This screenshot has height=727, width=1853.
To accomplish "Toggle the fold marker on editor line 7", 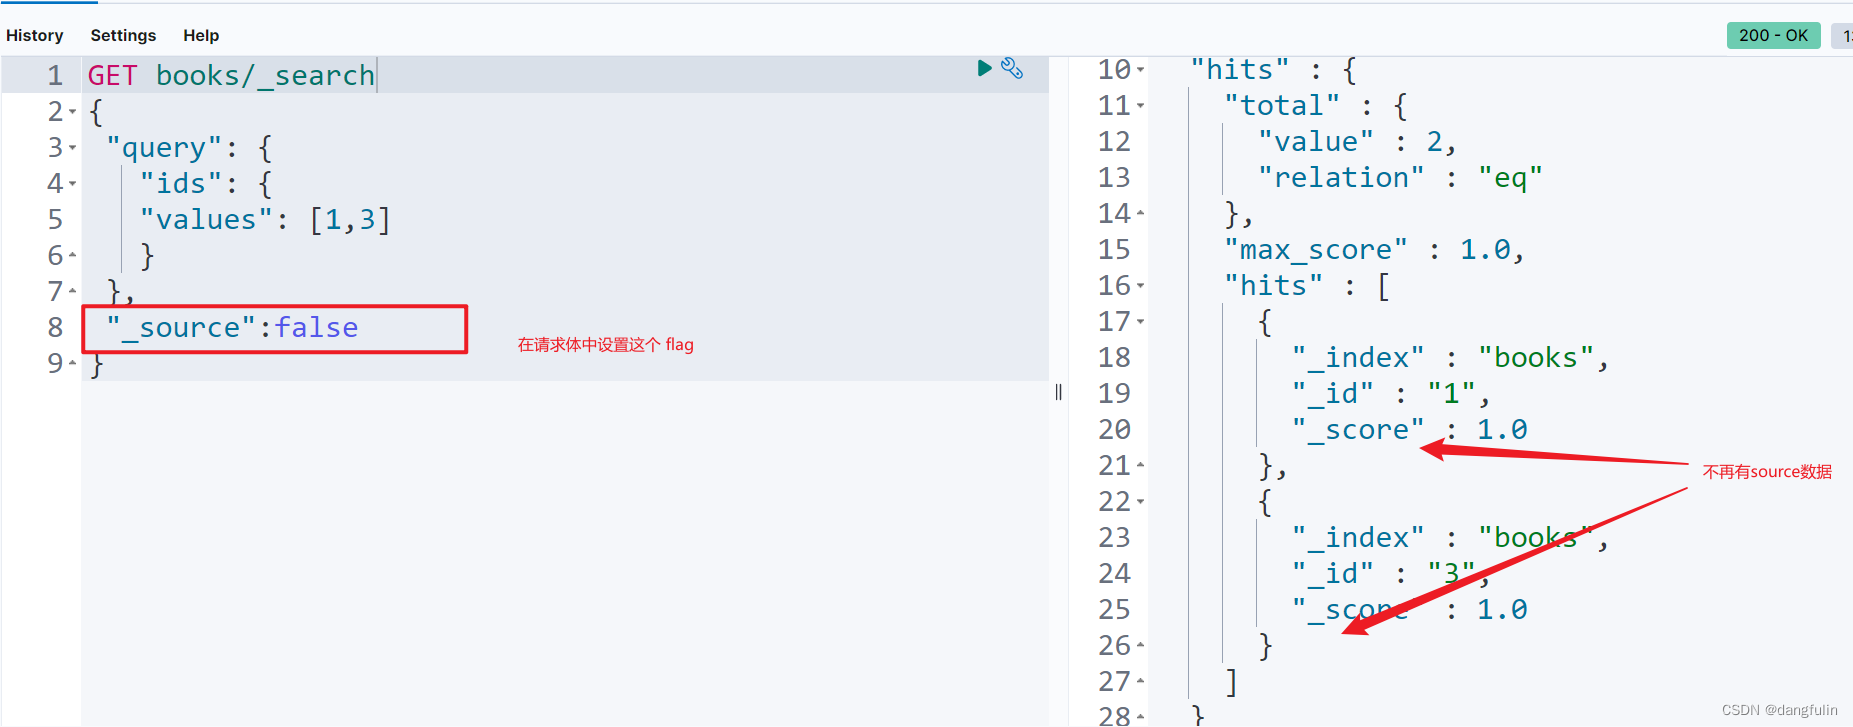I will point(72,292).
